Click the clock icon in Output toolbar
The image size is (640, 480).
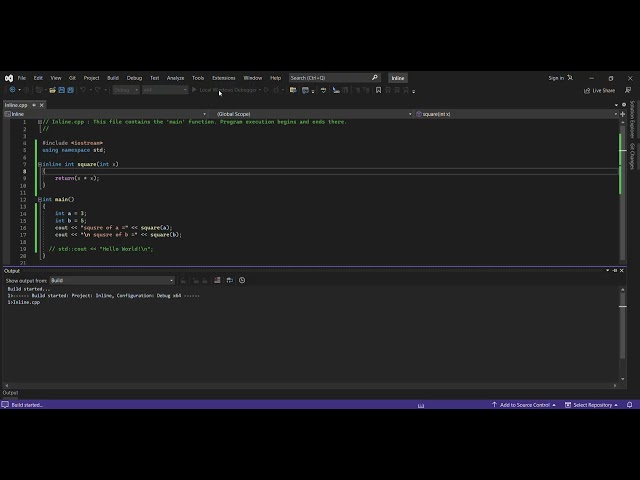[x=242, y=280]
